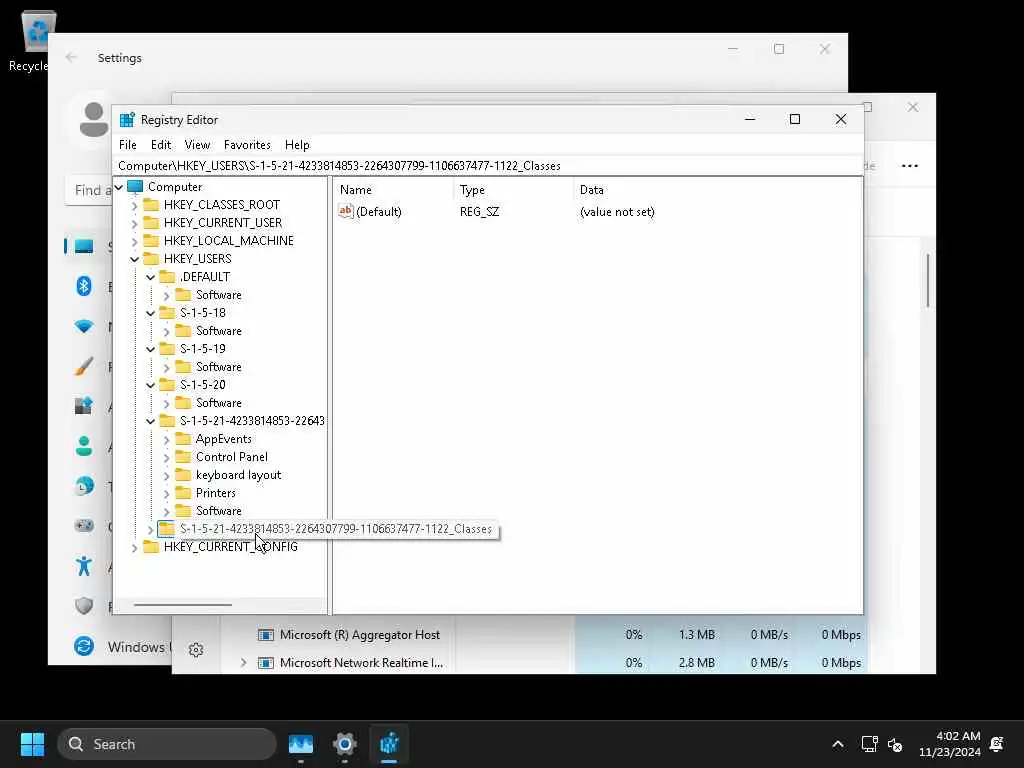Collapse the .DEFAULT key
1024x768 pixels.
pos(151,278)
